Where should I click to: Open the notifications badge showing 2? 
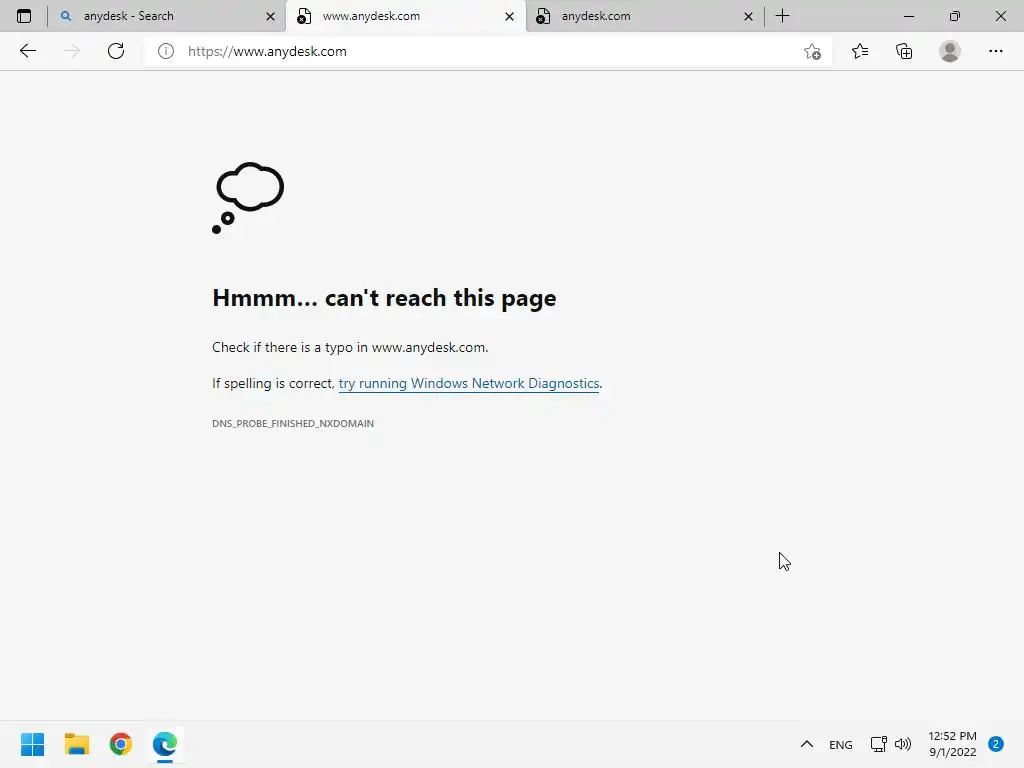coord(995,744)
